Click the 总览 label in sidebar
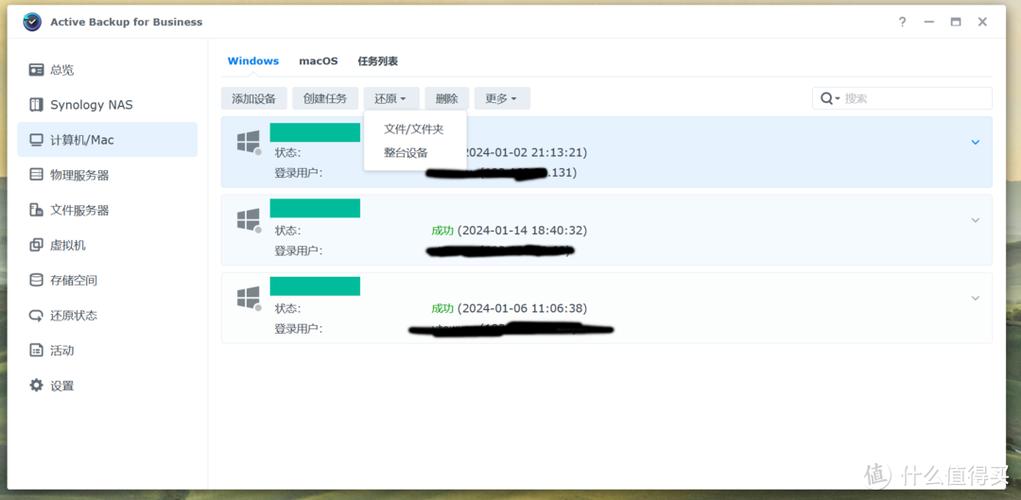 (x=63, y=70)
